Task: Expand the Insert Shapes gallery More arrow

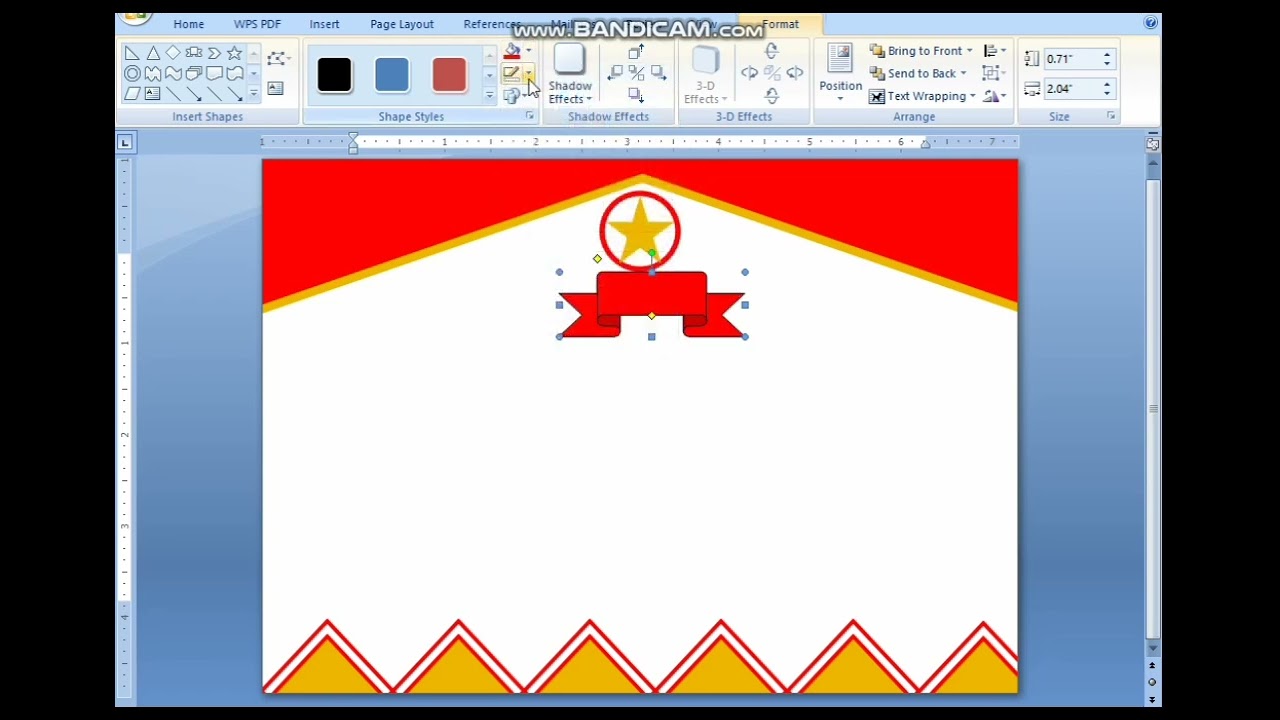Action: [x=254, y=93]
